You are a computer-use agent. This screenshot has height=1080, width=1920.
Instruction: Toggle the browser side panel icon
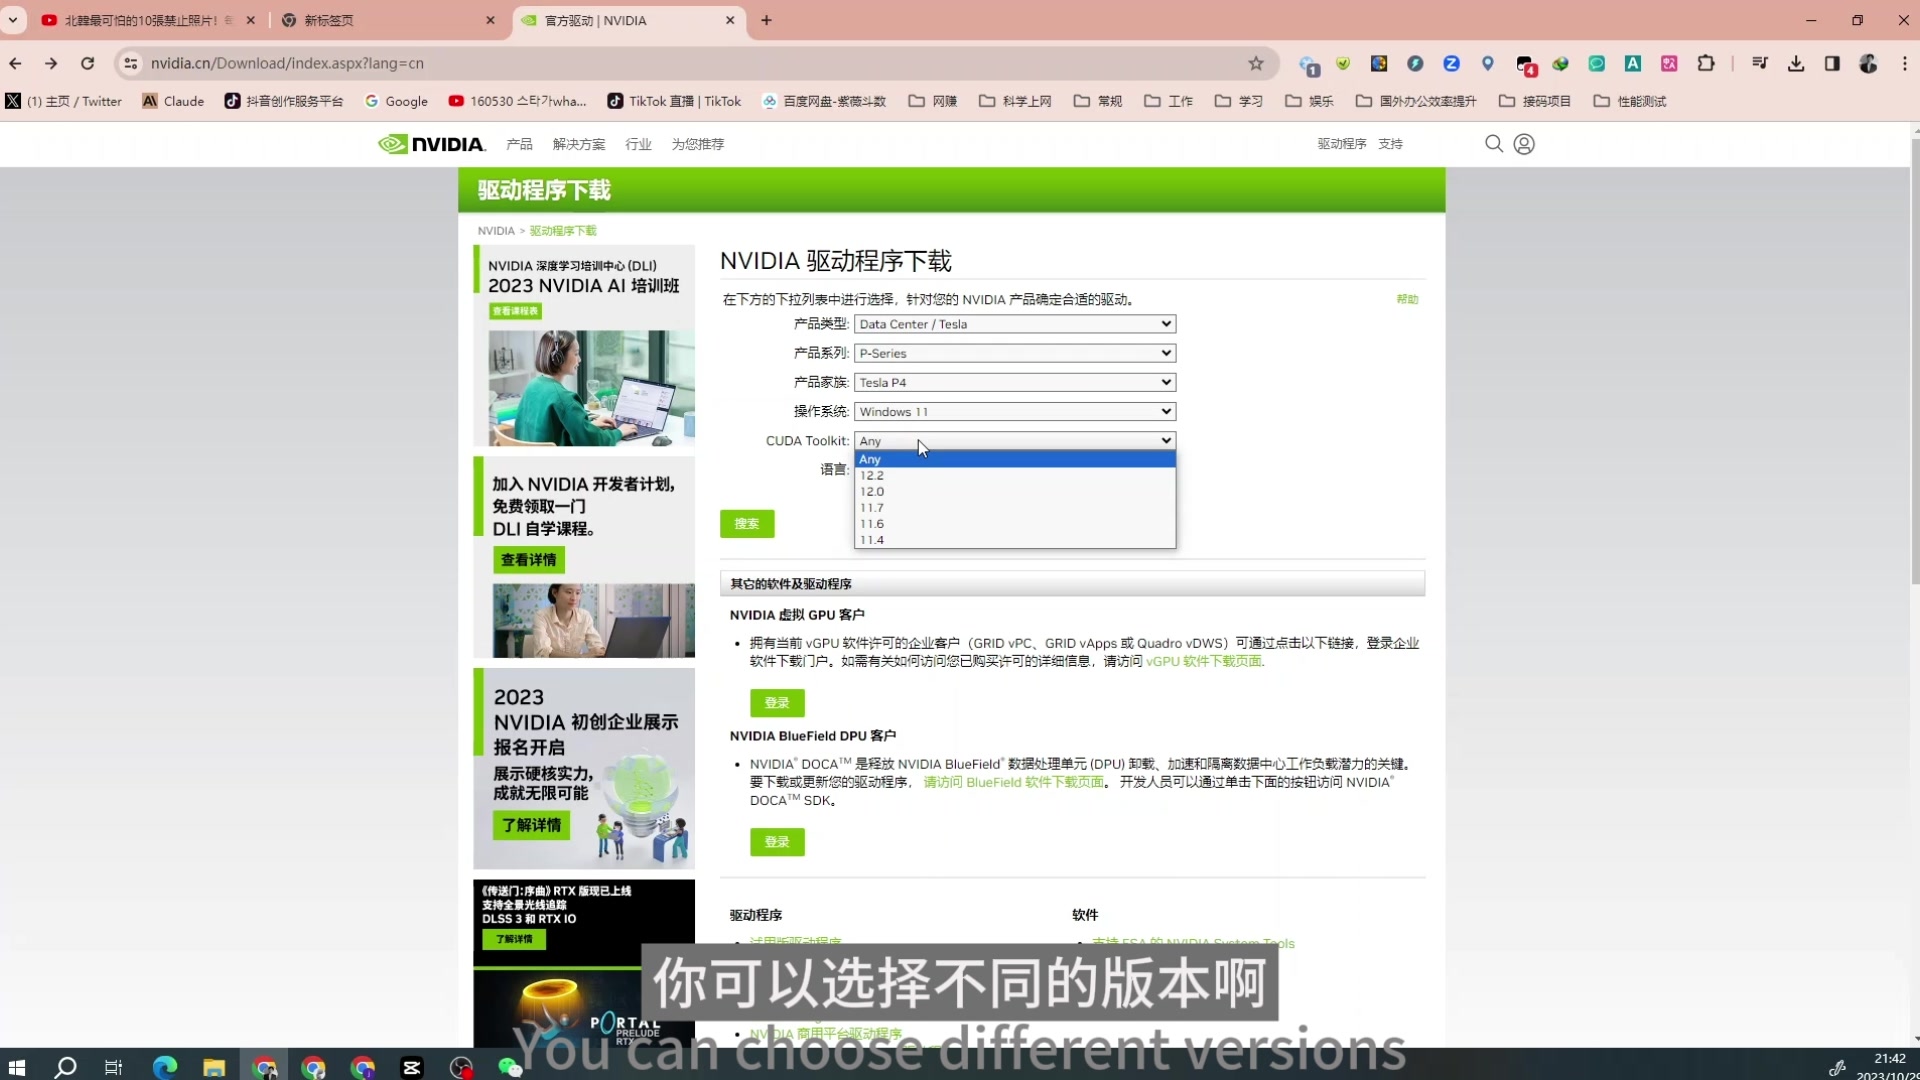tap(1832, 63)
